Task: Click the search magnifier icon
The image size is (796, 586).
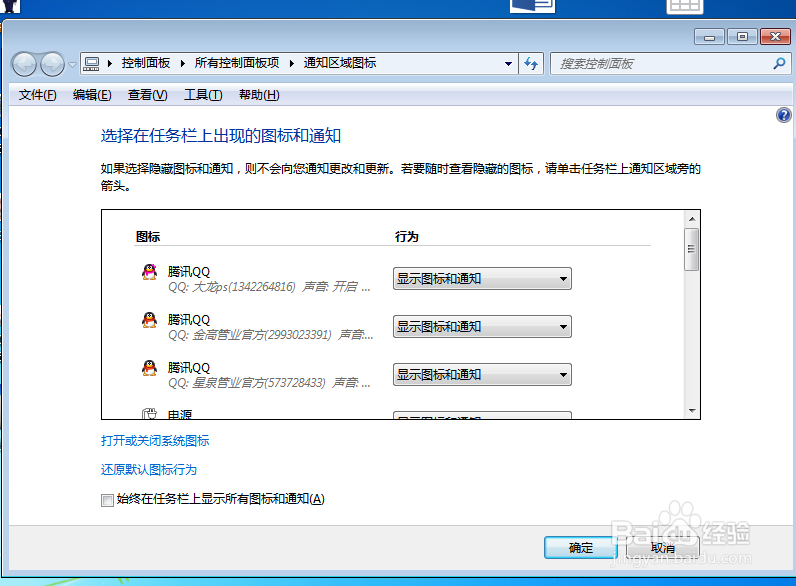Action: [779, 63]
